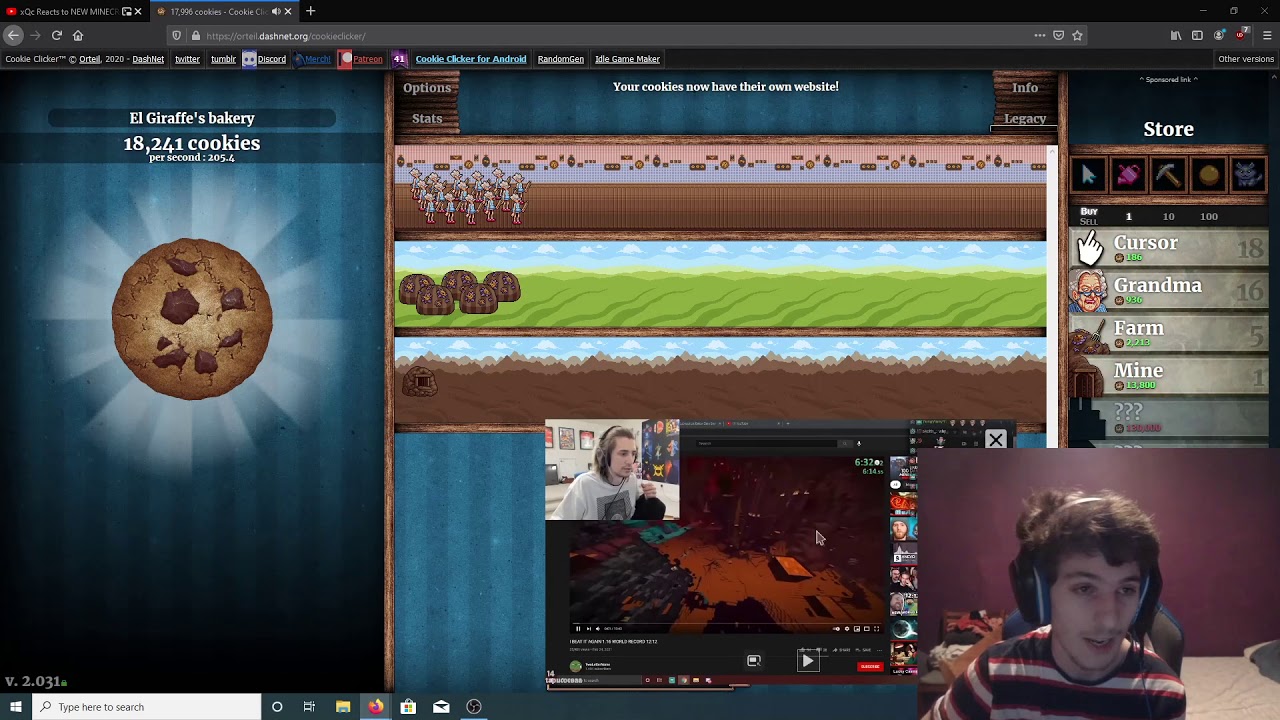Go back in browser history
This screenshot has height=720, width=1280.
point(13,35)
